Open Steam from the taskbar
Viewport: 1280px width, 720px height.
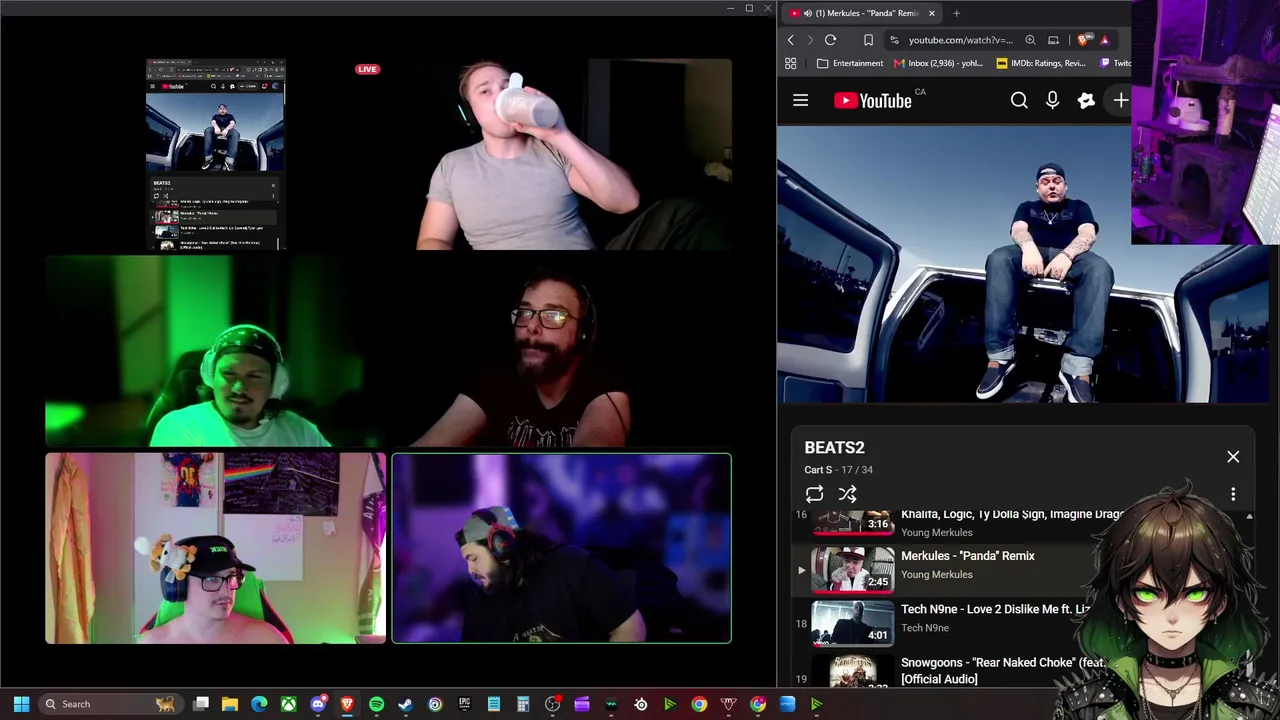405,704
